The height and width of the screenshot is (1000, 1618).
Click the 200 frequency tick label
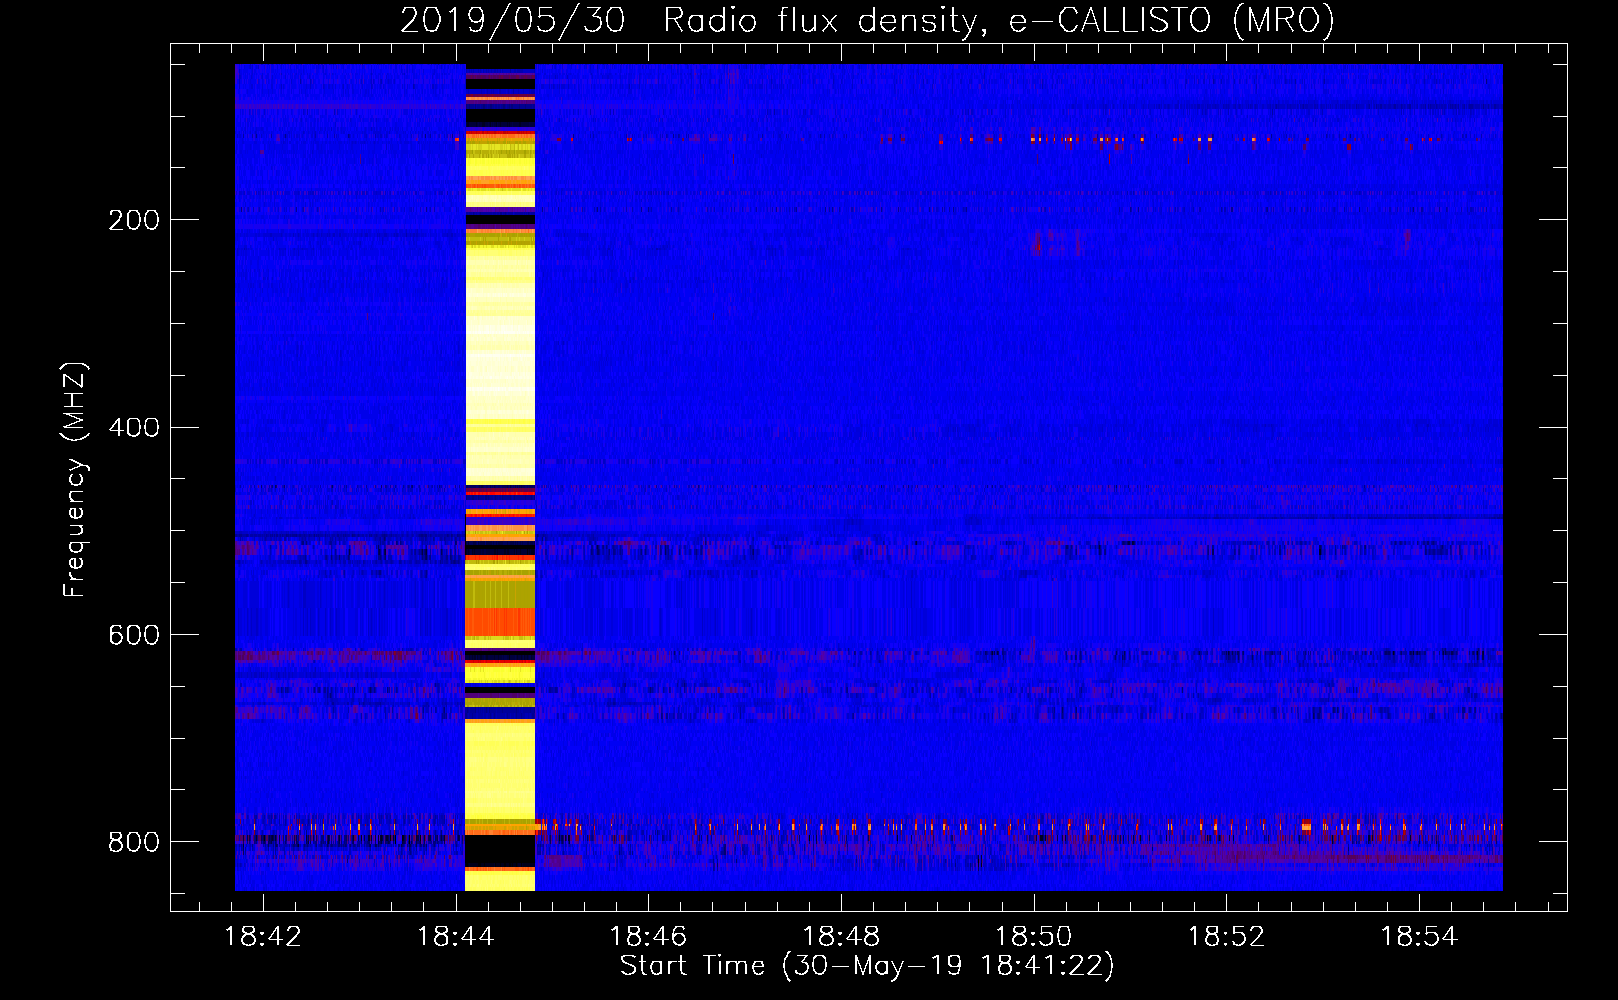click(134, 220)
